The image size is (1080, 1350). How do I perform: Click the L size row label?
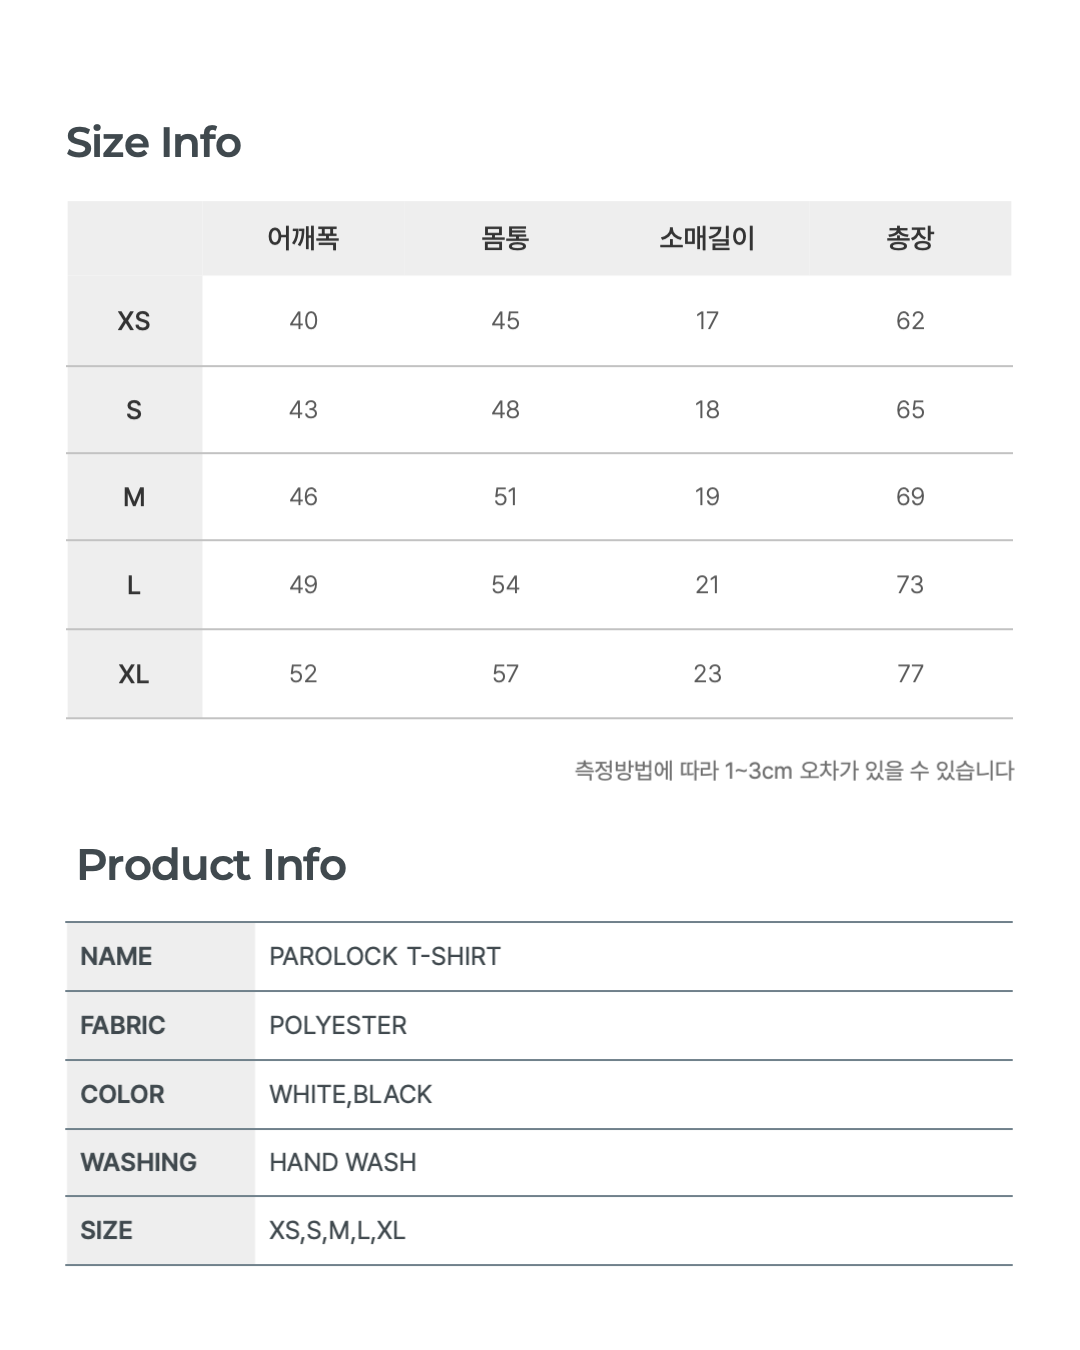(134, 585)
